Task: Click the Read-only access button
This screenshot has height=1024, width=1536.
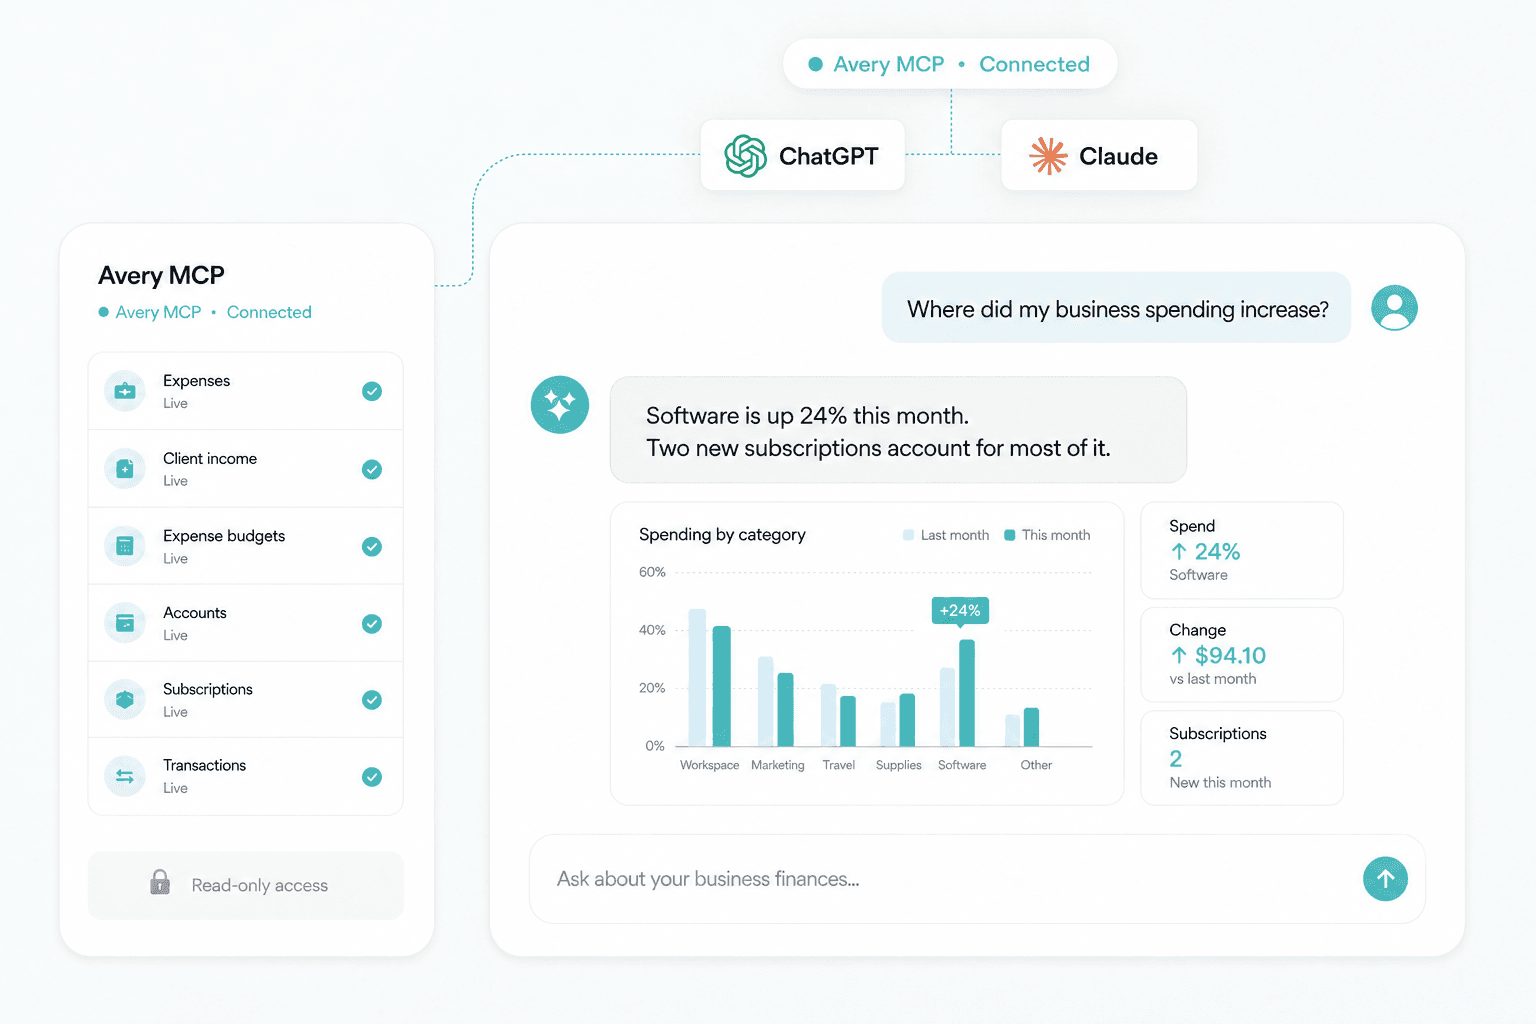Action: click(x=246, y=885)
